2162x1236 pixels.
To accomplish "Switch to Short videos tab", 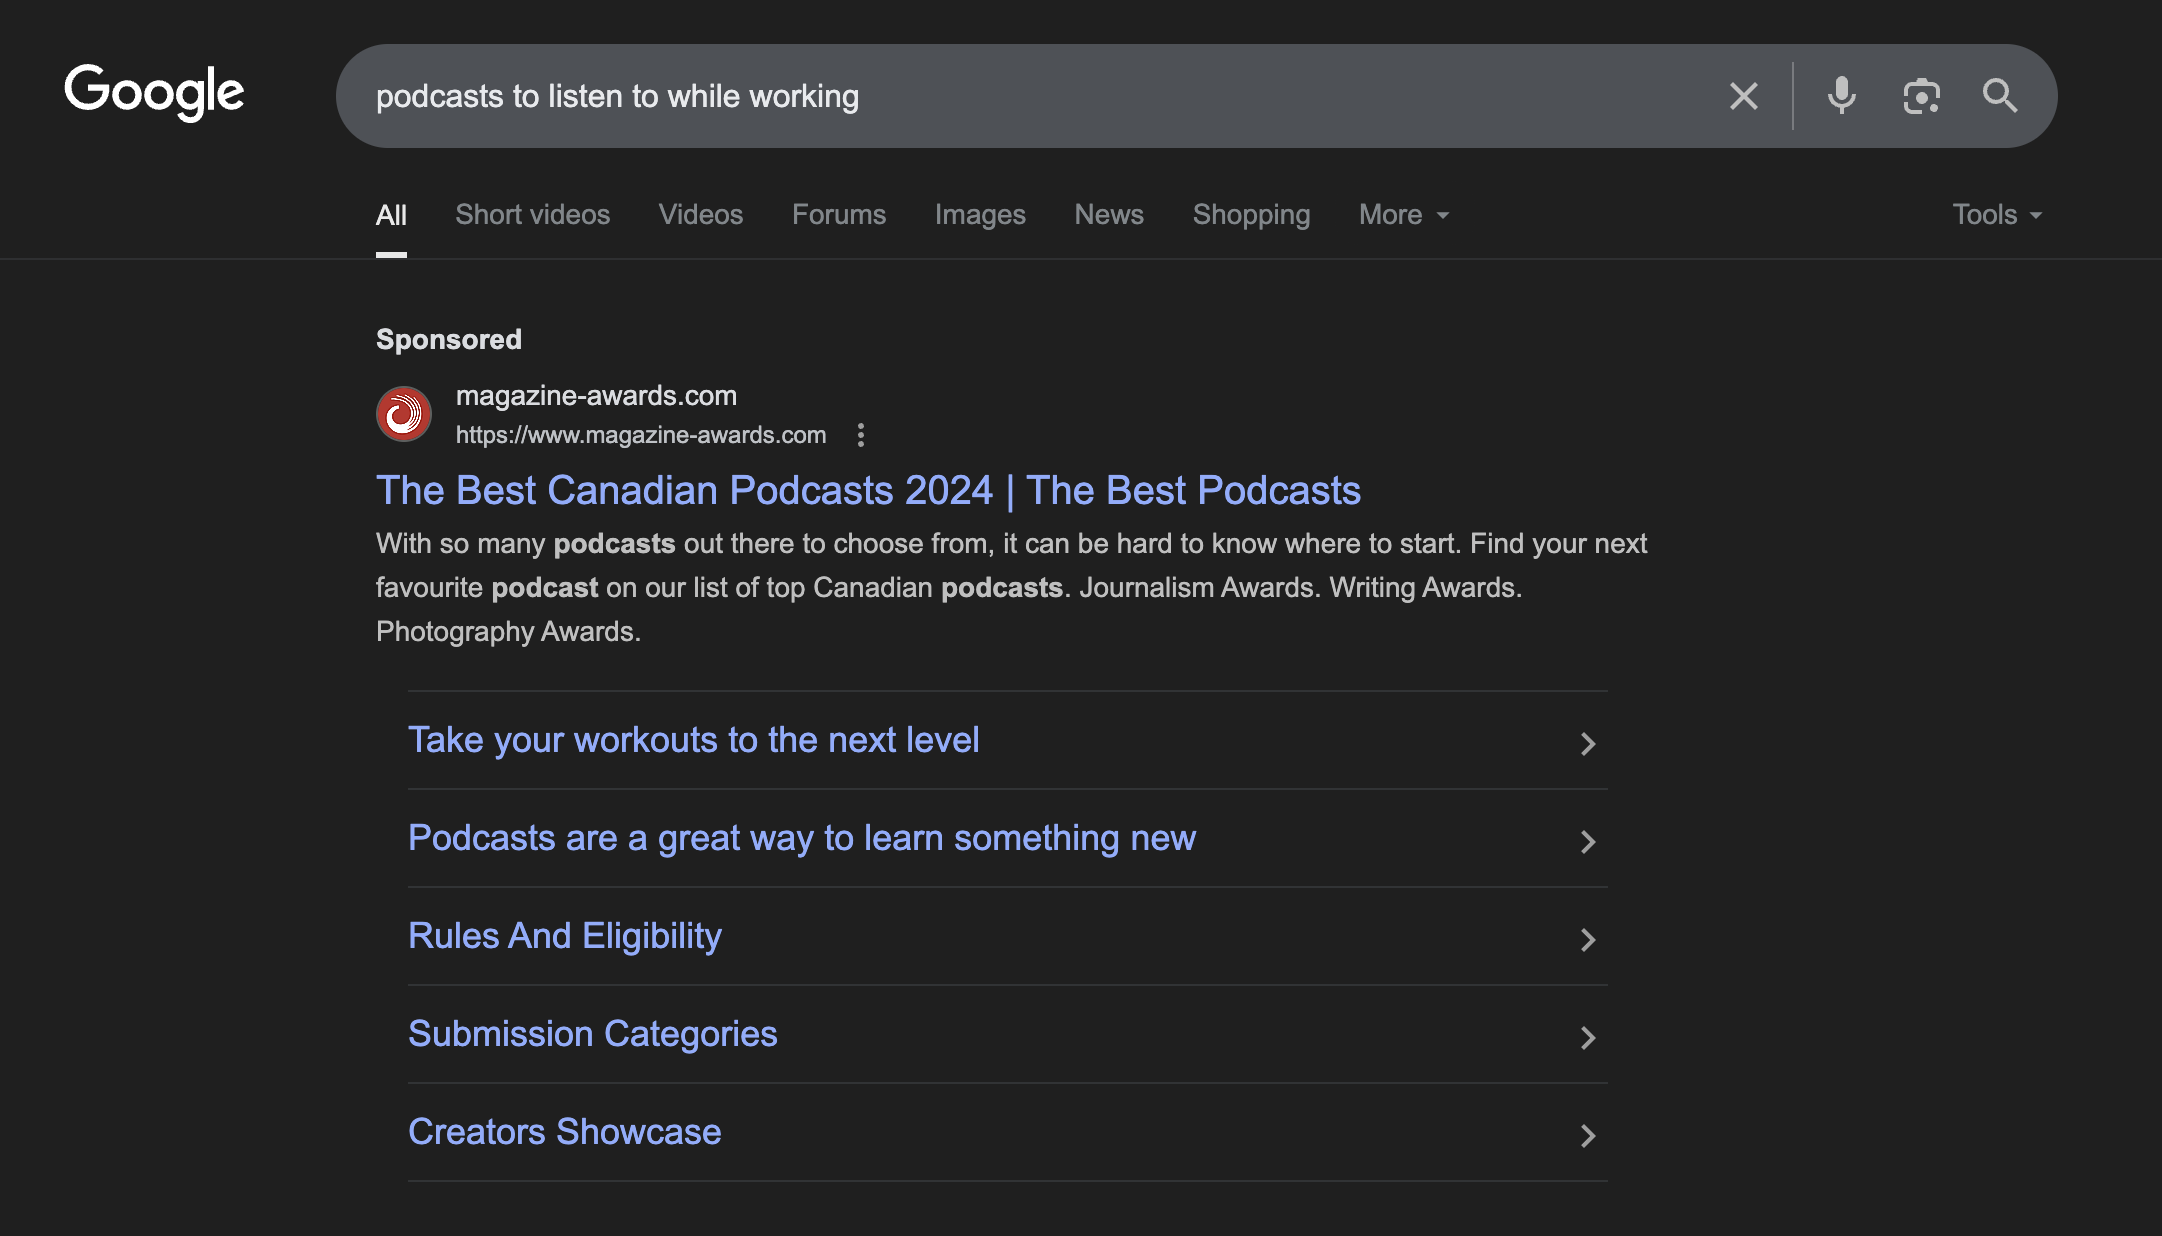I will point(533,215).
